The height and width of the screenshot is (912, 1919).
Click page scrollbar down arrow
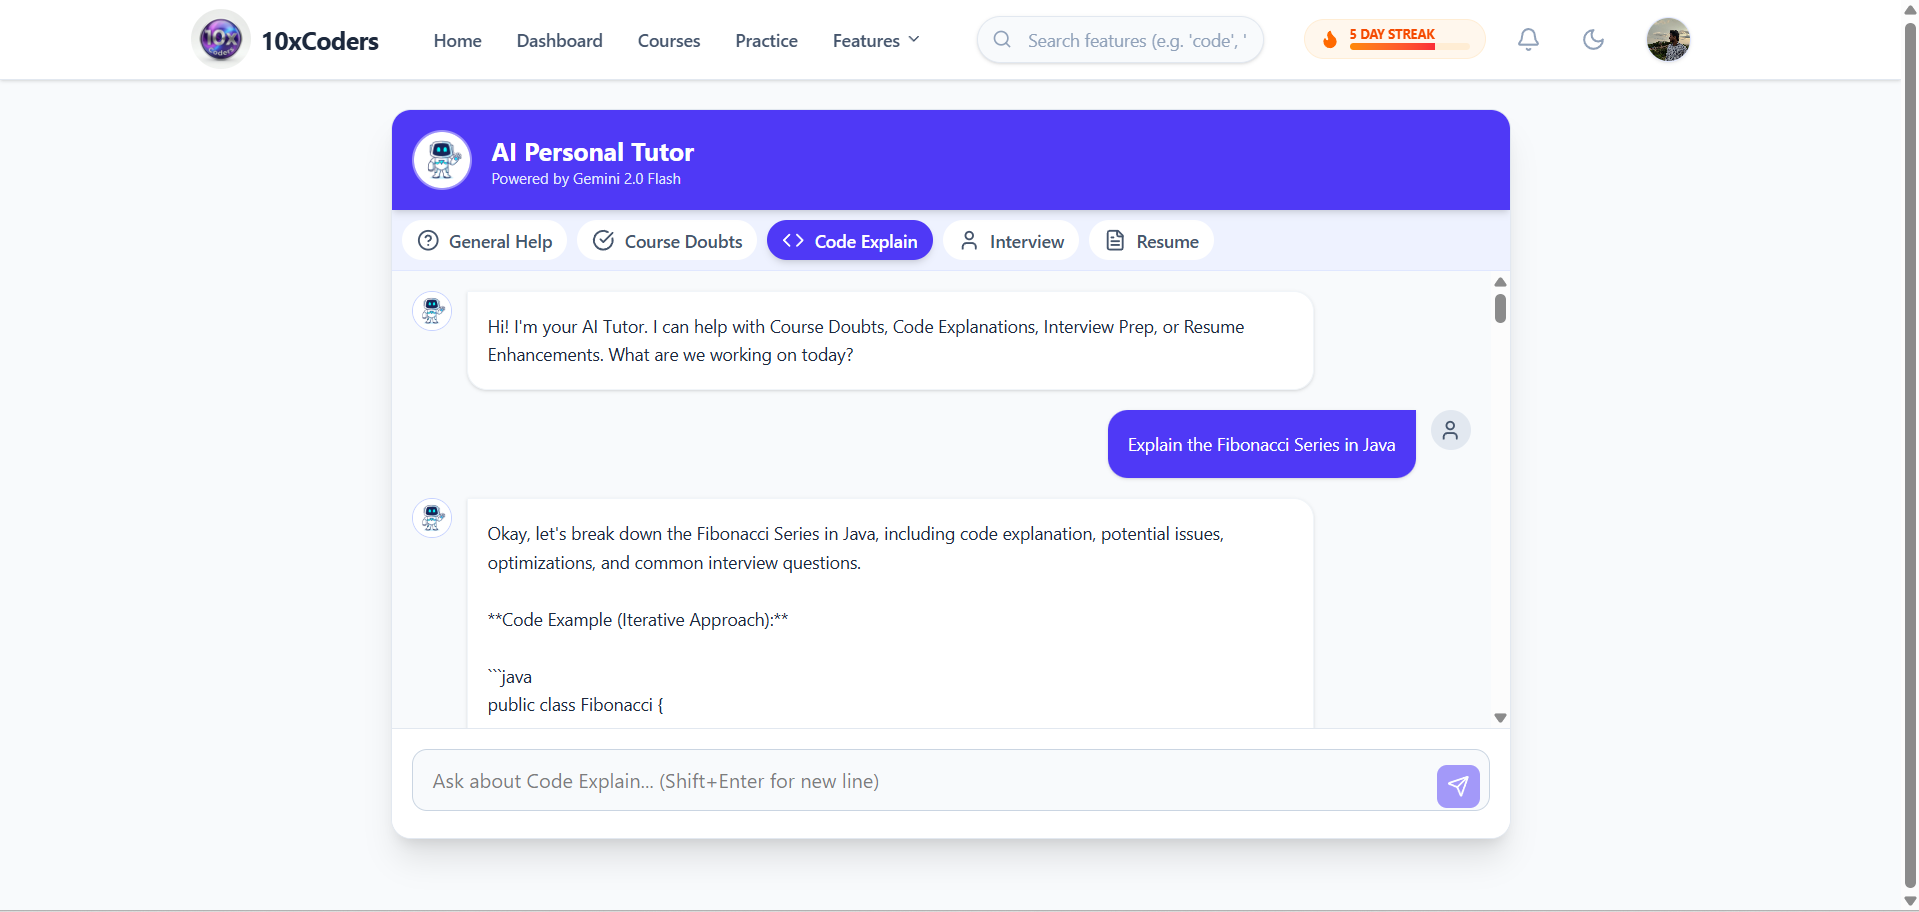point(1910,901)
